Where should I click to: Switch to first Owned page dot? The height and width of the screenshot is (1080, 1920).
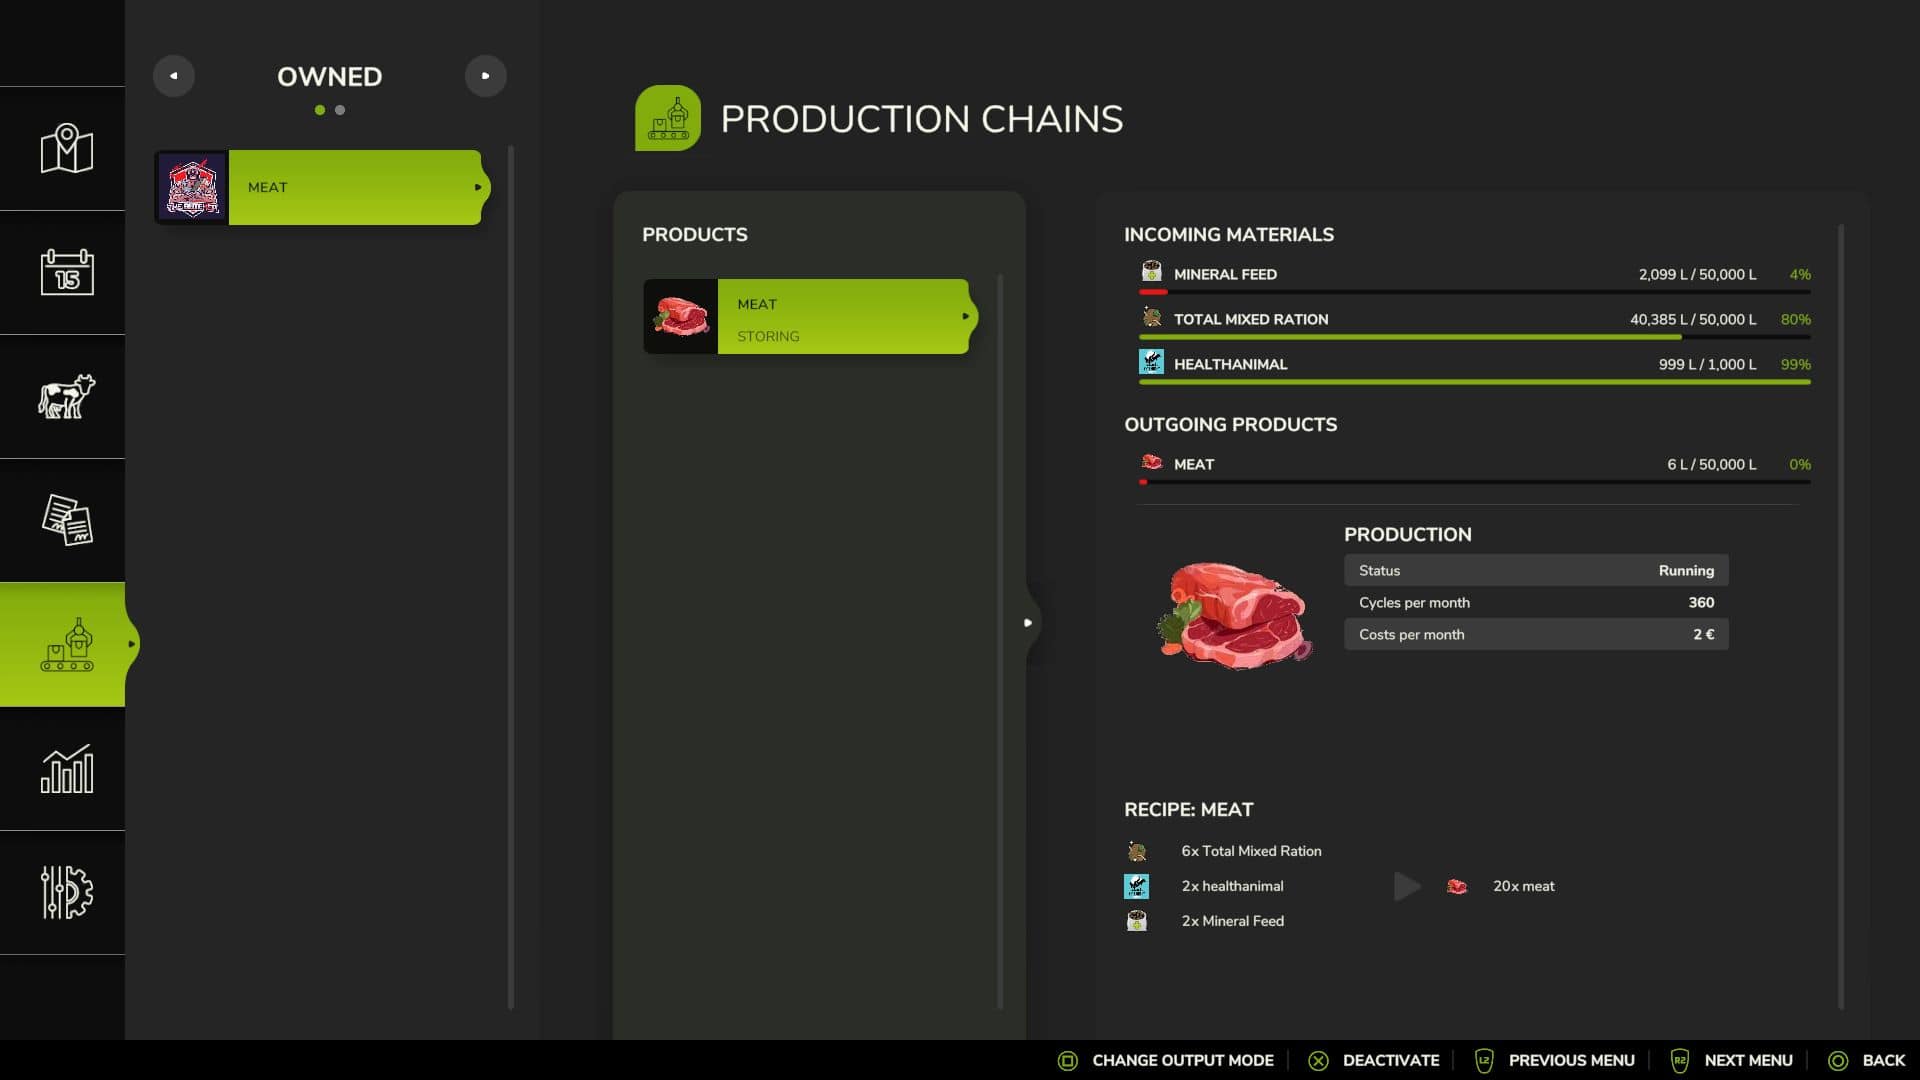pyautogui.click(x=320, y=110)
